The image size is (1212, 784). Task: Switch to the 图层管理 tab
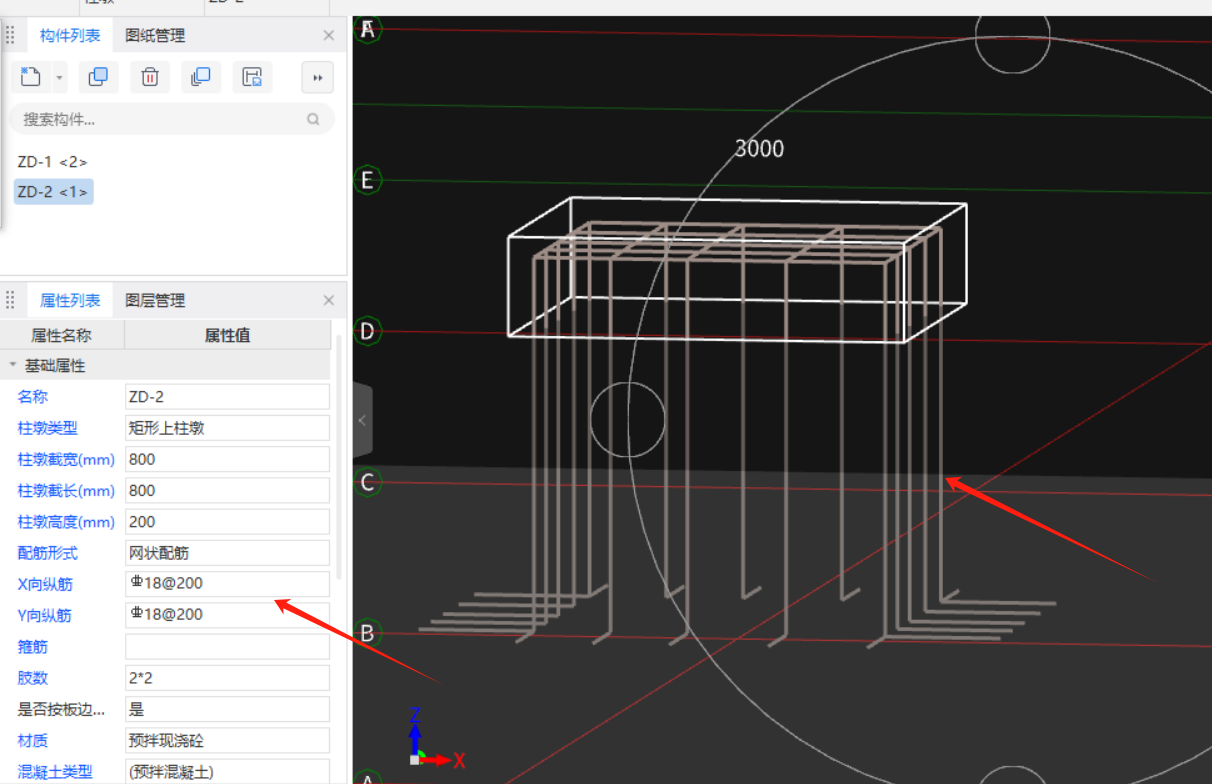pyautogui.click(x=155, y=300)
